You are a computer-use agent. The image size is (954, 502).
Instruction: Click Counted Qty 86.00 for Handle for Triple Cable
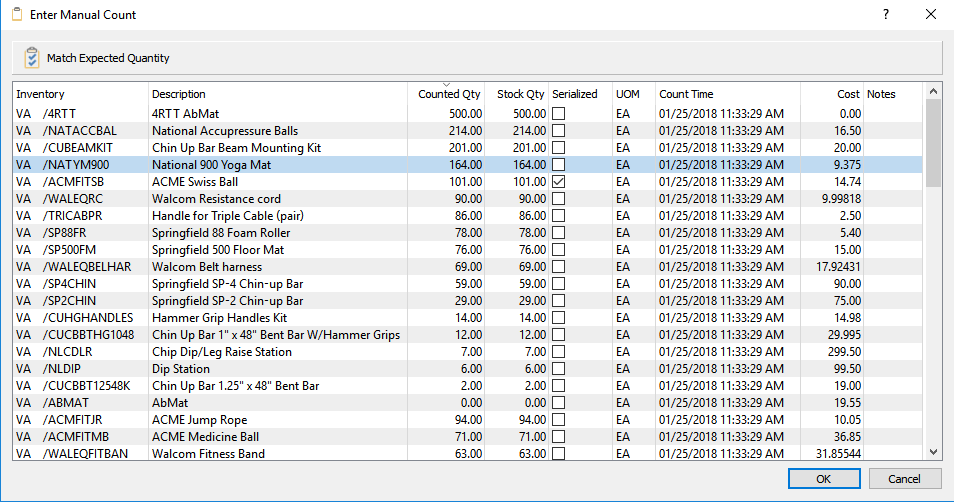[x=468, y=216]
